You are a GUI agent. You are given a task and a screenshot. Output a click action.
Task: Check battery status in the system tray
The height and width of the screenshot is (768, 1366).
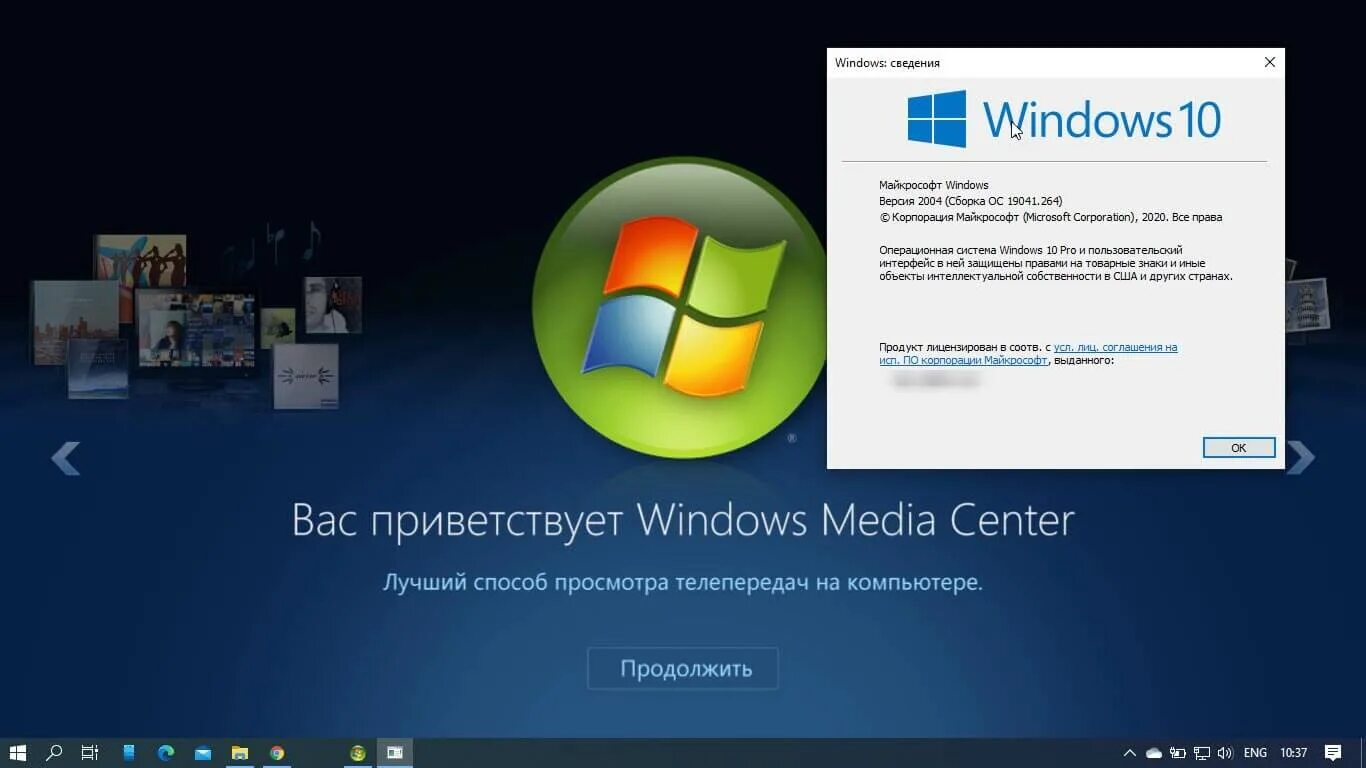(x=1178, y=752)
